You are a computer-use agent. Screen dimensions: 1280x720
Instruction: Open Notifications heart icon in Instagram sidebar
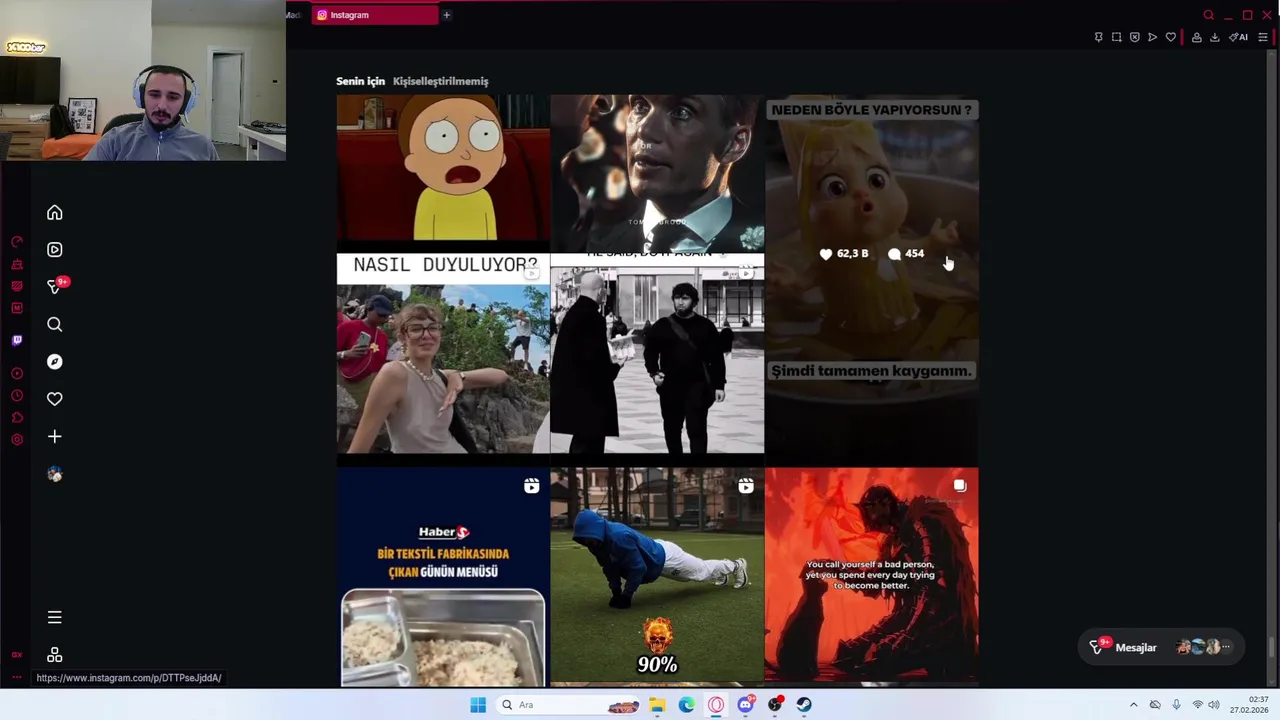point(55,399)
